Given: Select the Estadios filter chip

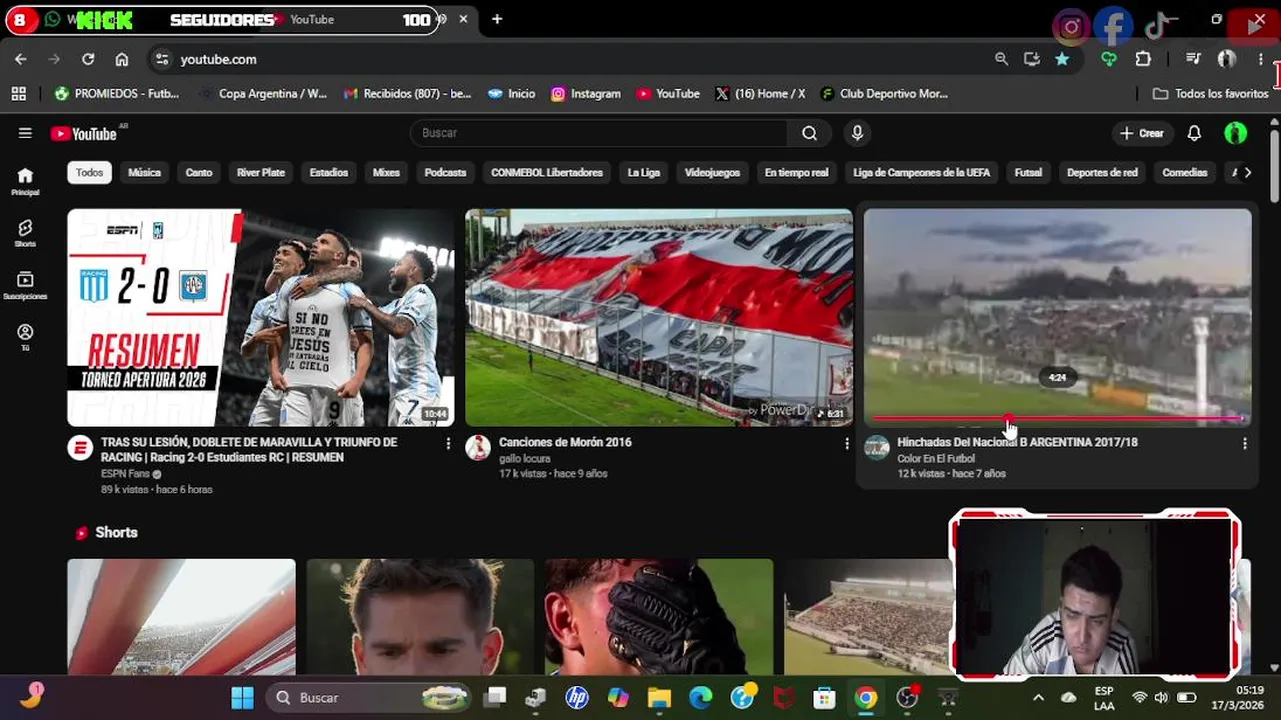Looking at the screenshot, I should [329, 172].
